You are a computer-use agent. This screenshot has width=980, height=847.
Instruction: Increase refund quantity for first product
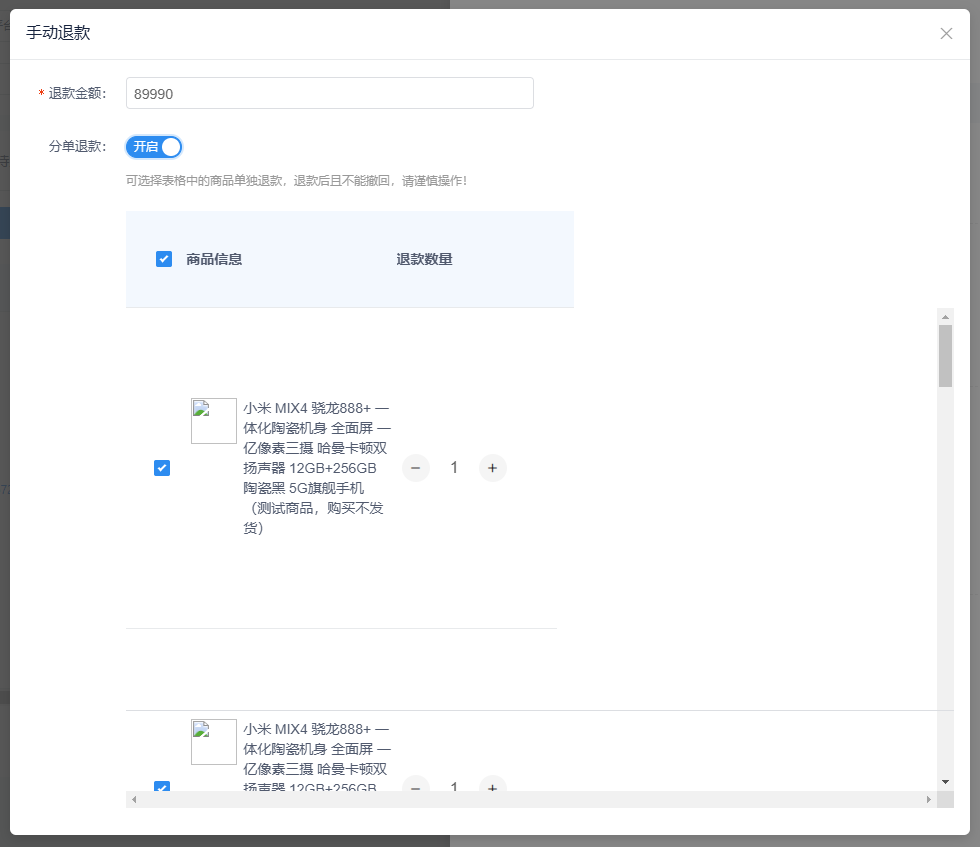tap(492, 468)
